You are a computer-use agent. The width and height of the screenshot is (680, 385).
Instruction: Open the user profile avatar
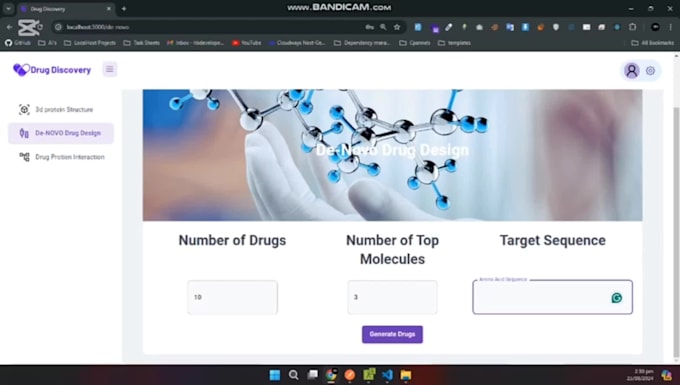point(631,70)
